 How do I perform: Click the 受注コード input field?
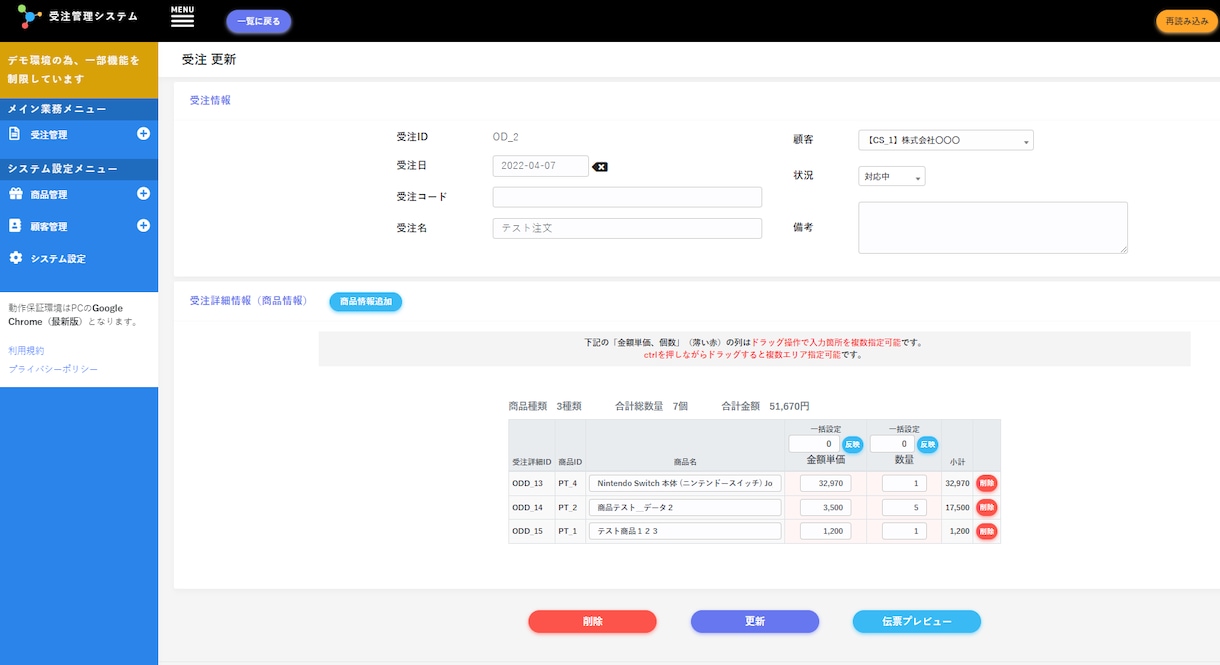(x=627, y=197)
